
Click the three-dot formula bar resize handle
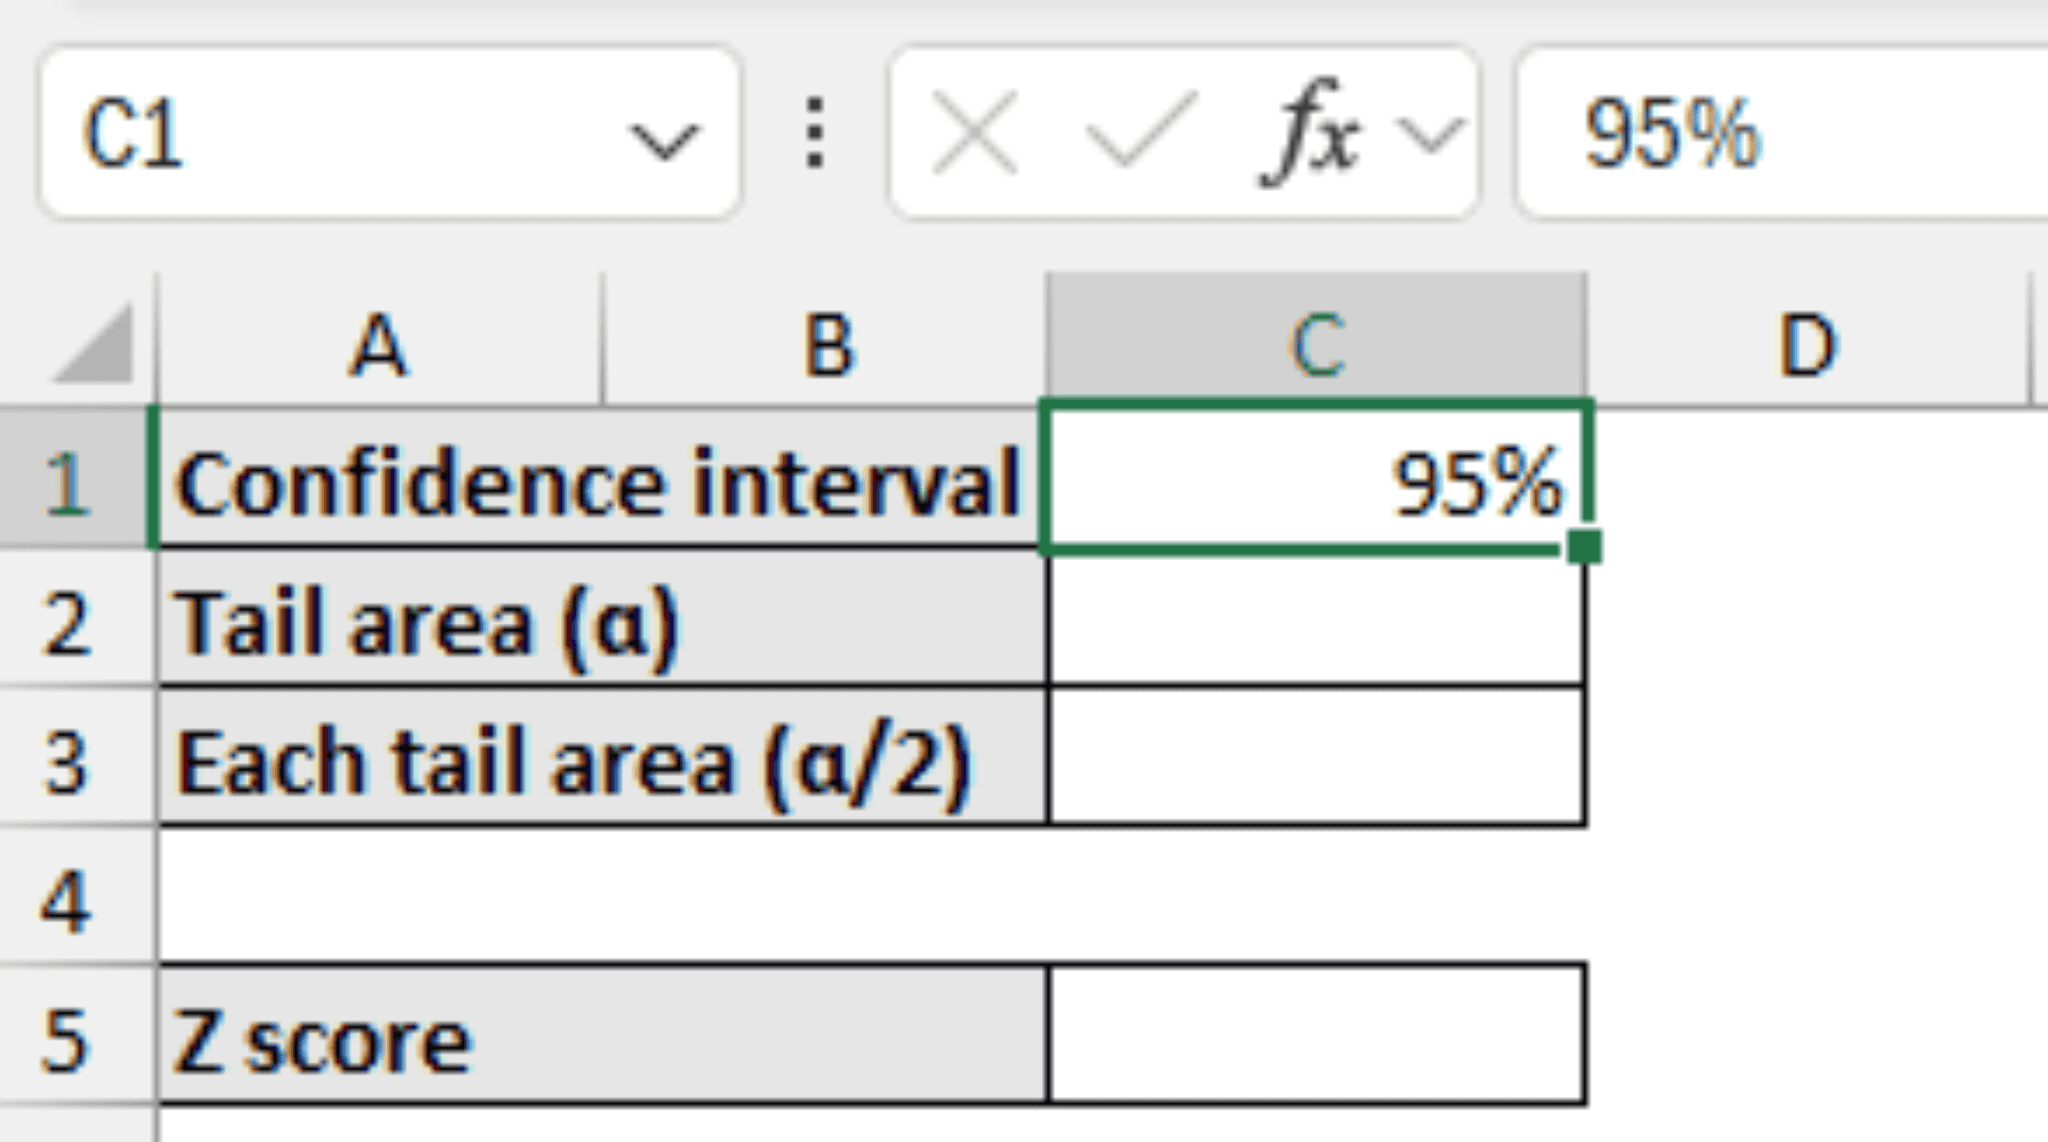tap(815, 133)
